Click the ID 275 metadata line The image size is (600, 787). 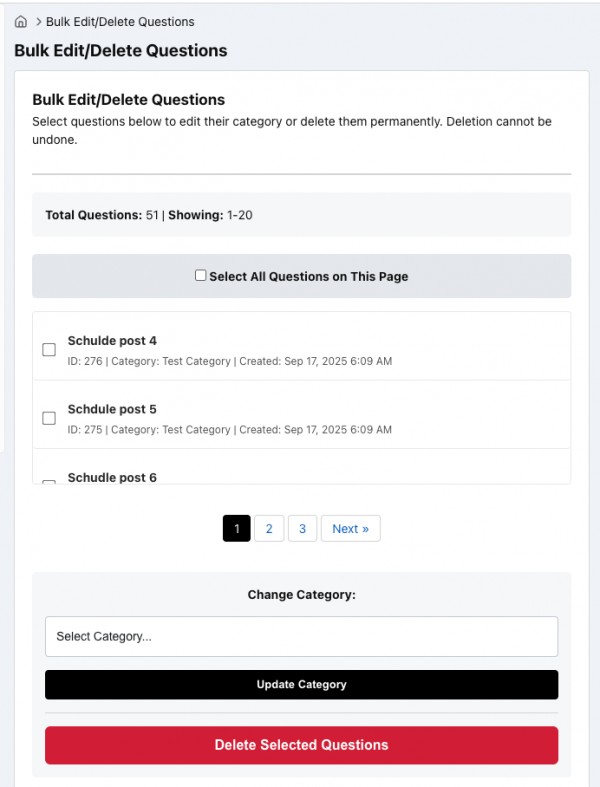[x=229, y=429]
